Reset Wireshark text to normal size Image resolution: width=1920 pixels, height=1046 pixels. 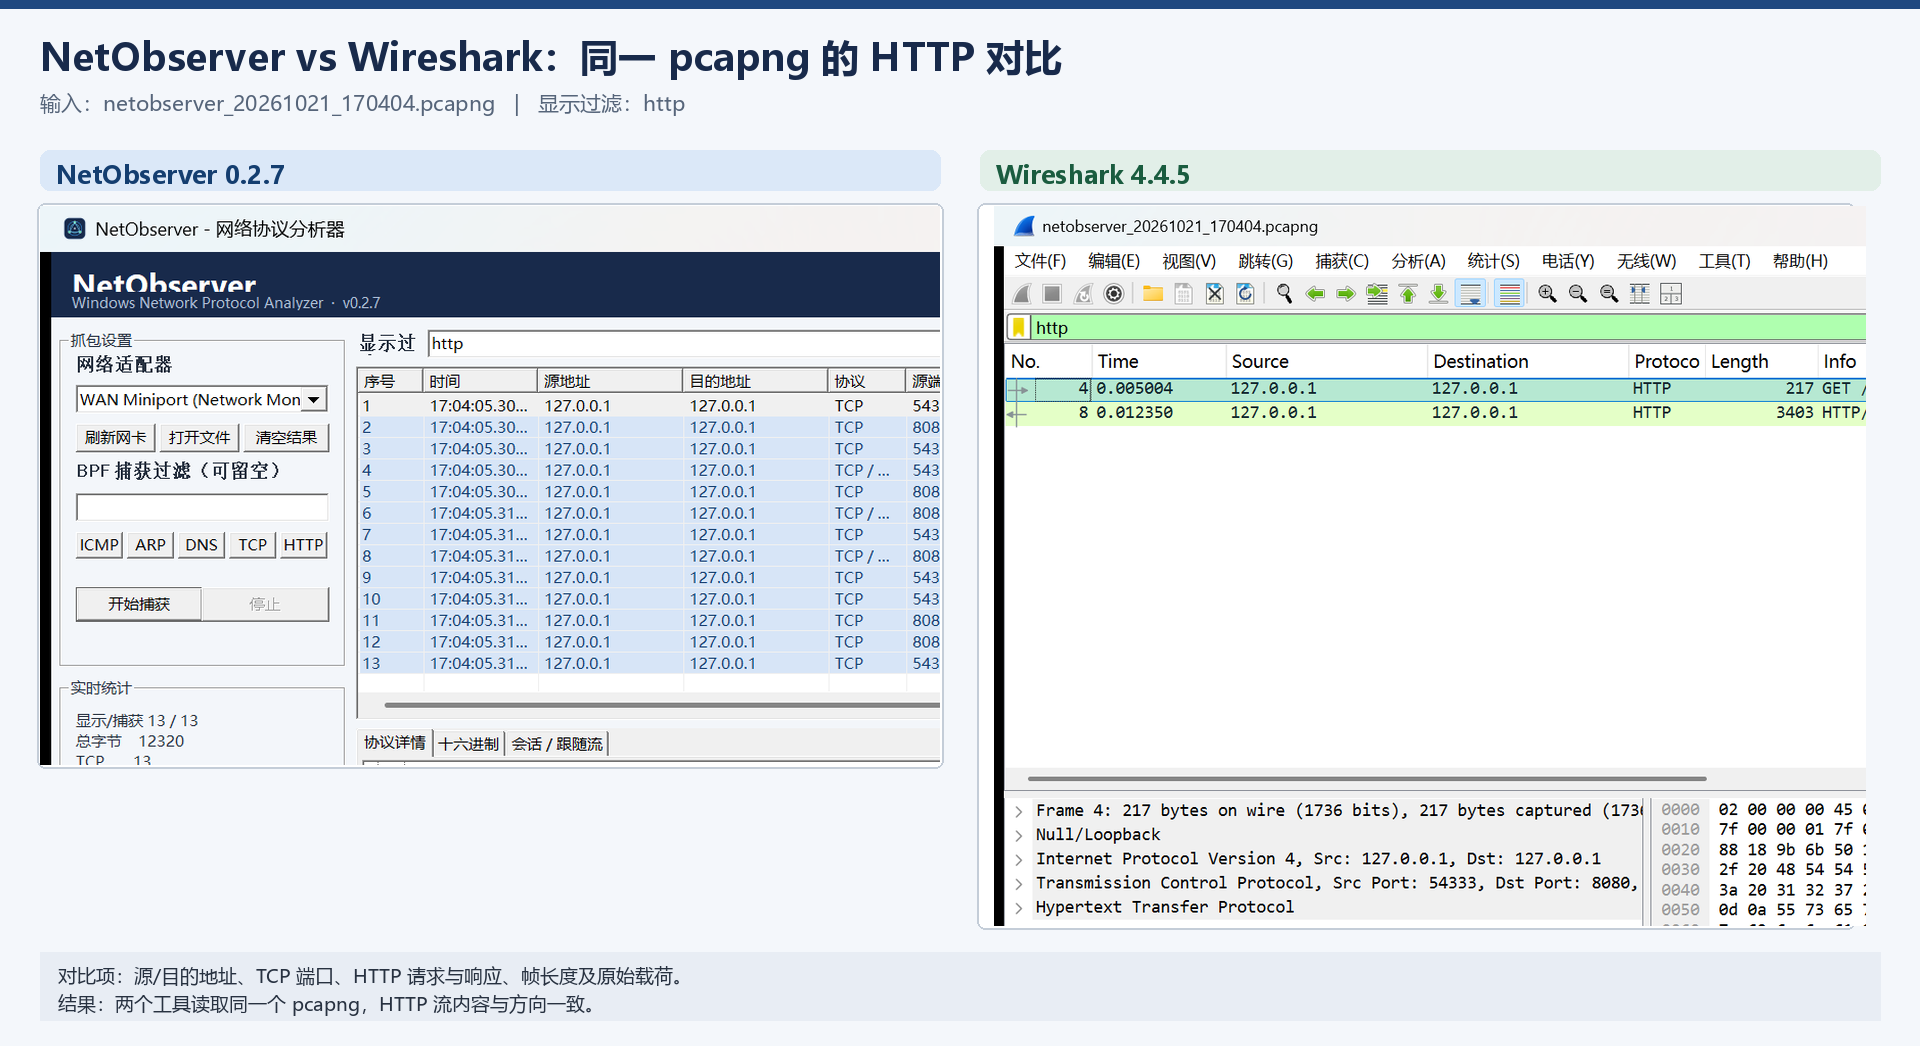point(1609,294)
